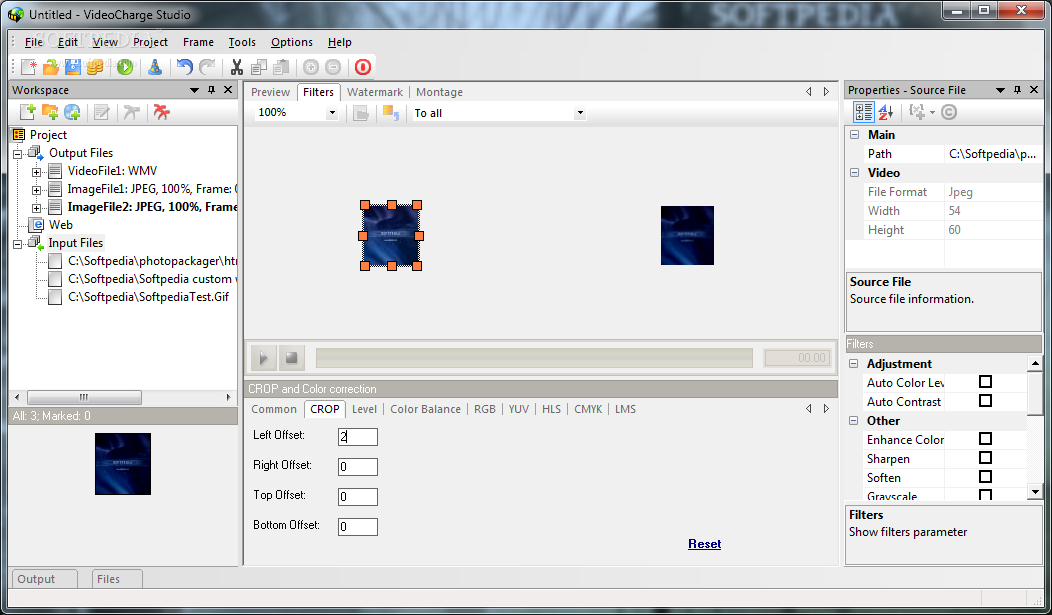
Task: Undo the last action
Action: pos(185,67)
